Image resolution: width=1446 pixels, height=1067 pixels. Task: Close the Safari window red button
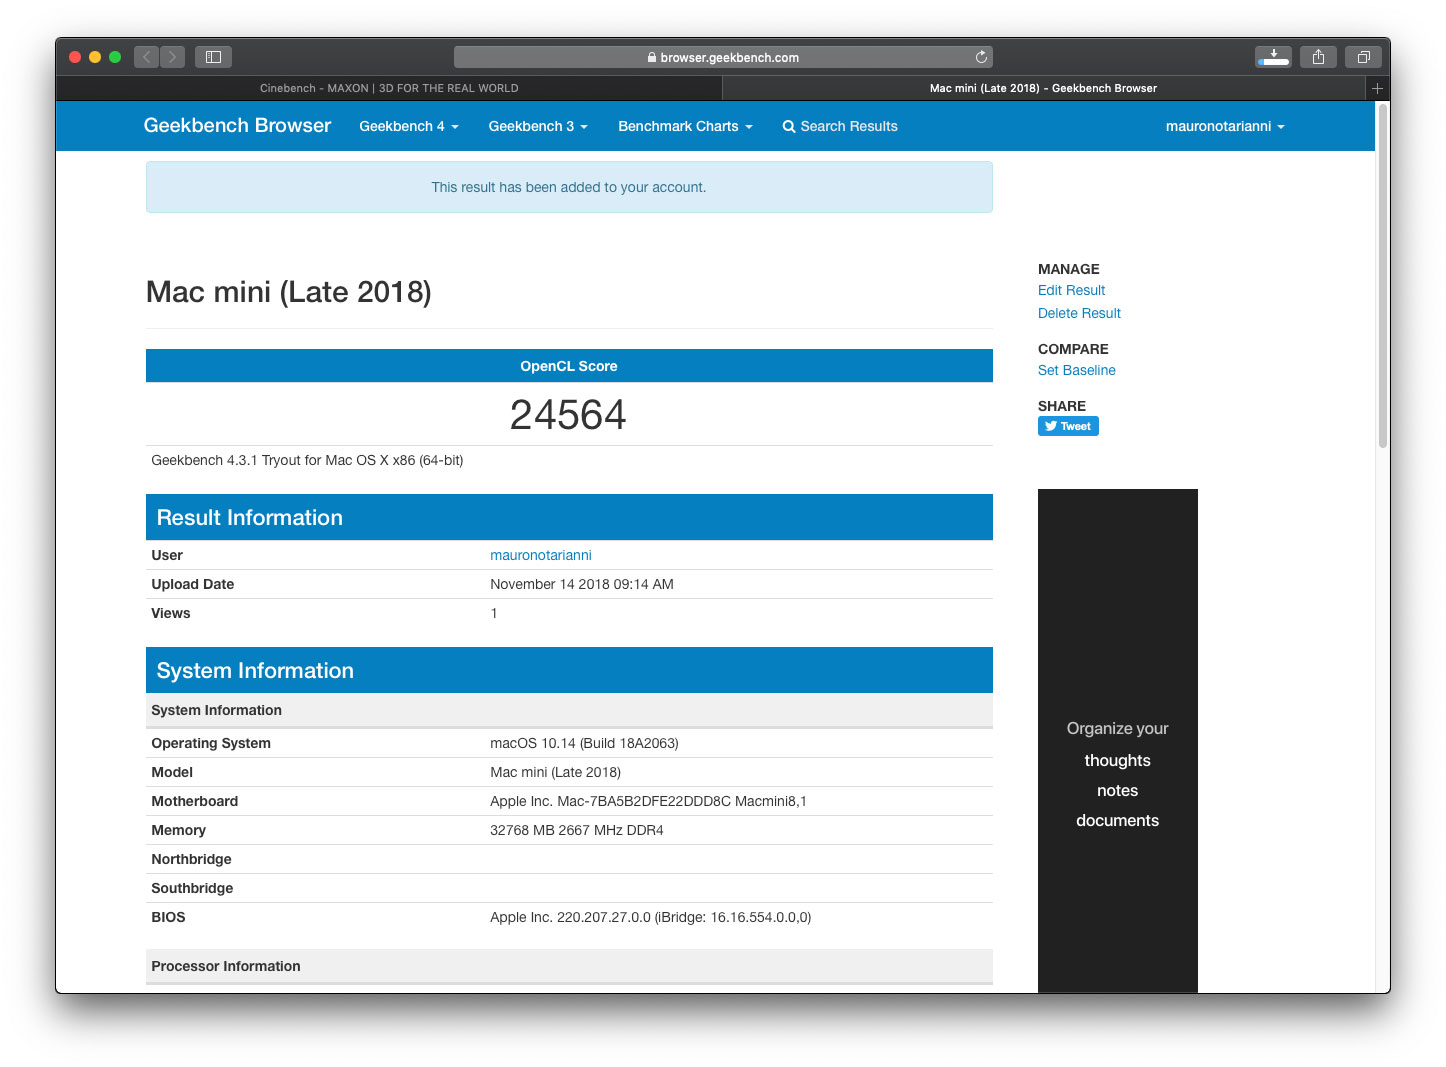pos(75,57)
